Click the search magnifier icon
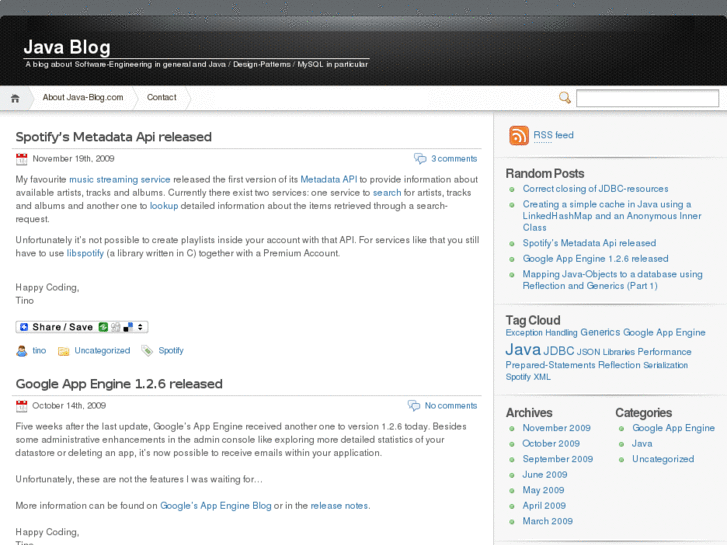Viewport: 727px width, 545px height. click(x=565, y=97)
